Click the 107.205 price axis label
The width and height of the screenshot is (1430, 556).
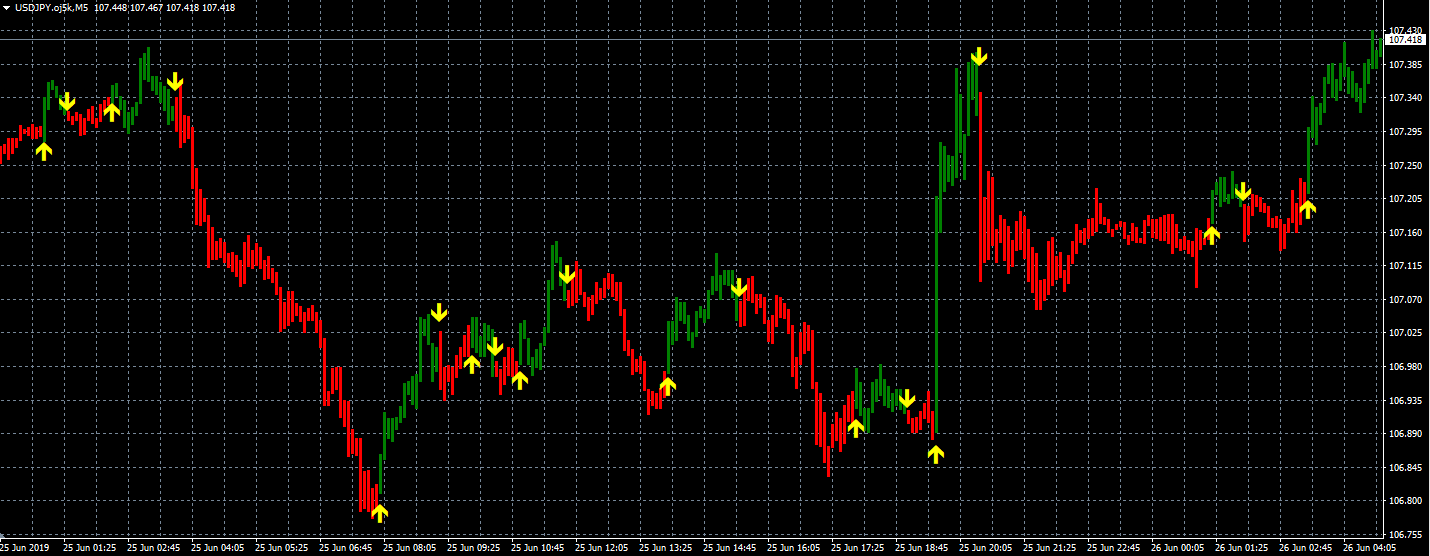point(1406,199)
